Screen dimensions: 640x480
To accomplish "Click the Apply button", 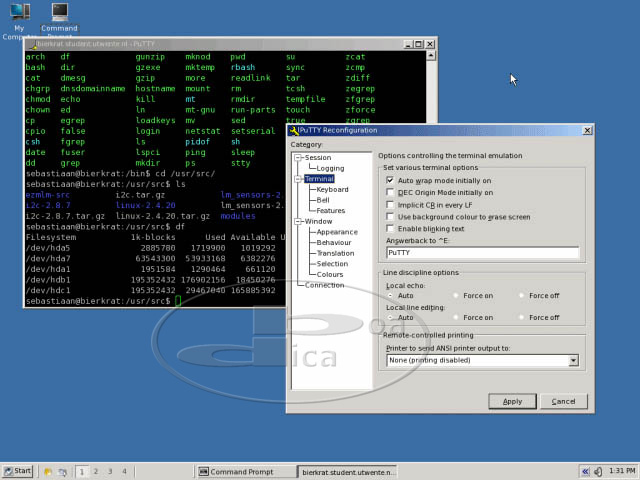I will (512, 401).
